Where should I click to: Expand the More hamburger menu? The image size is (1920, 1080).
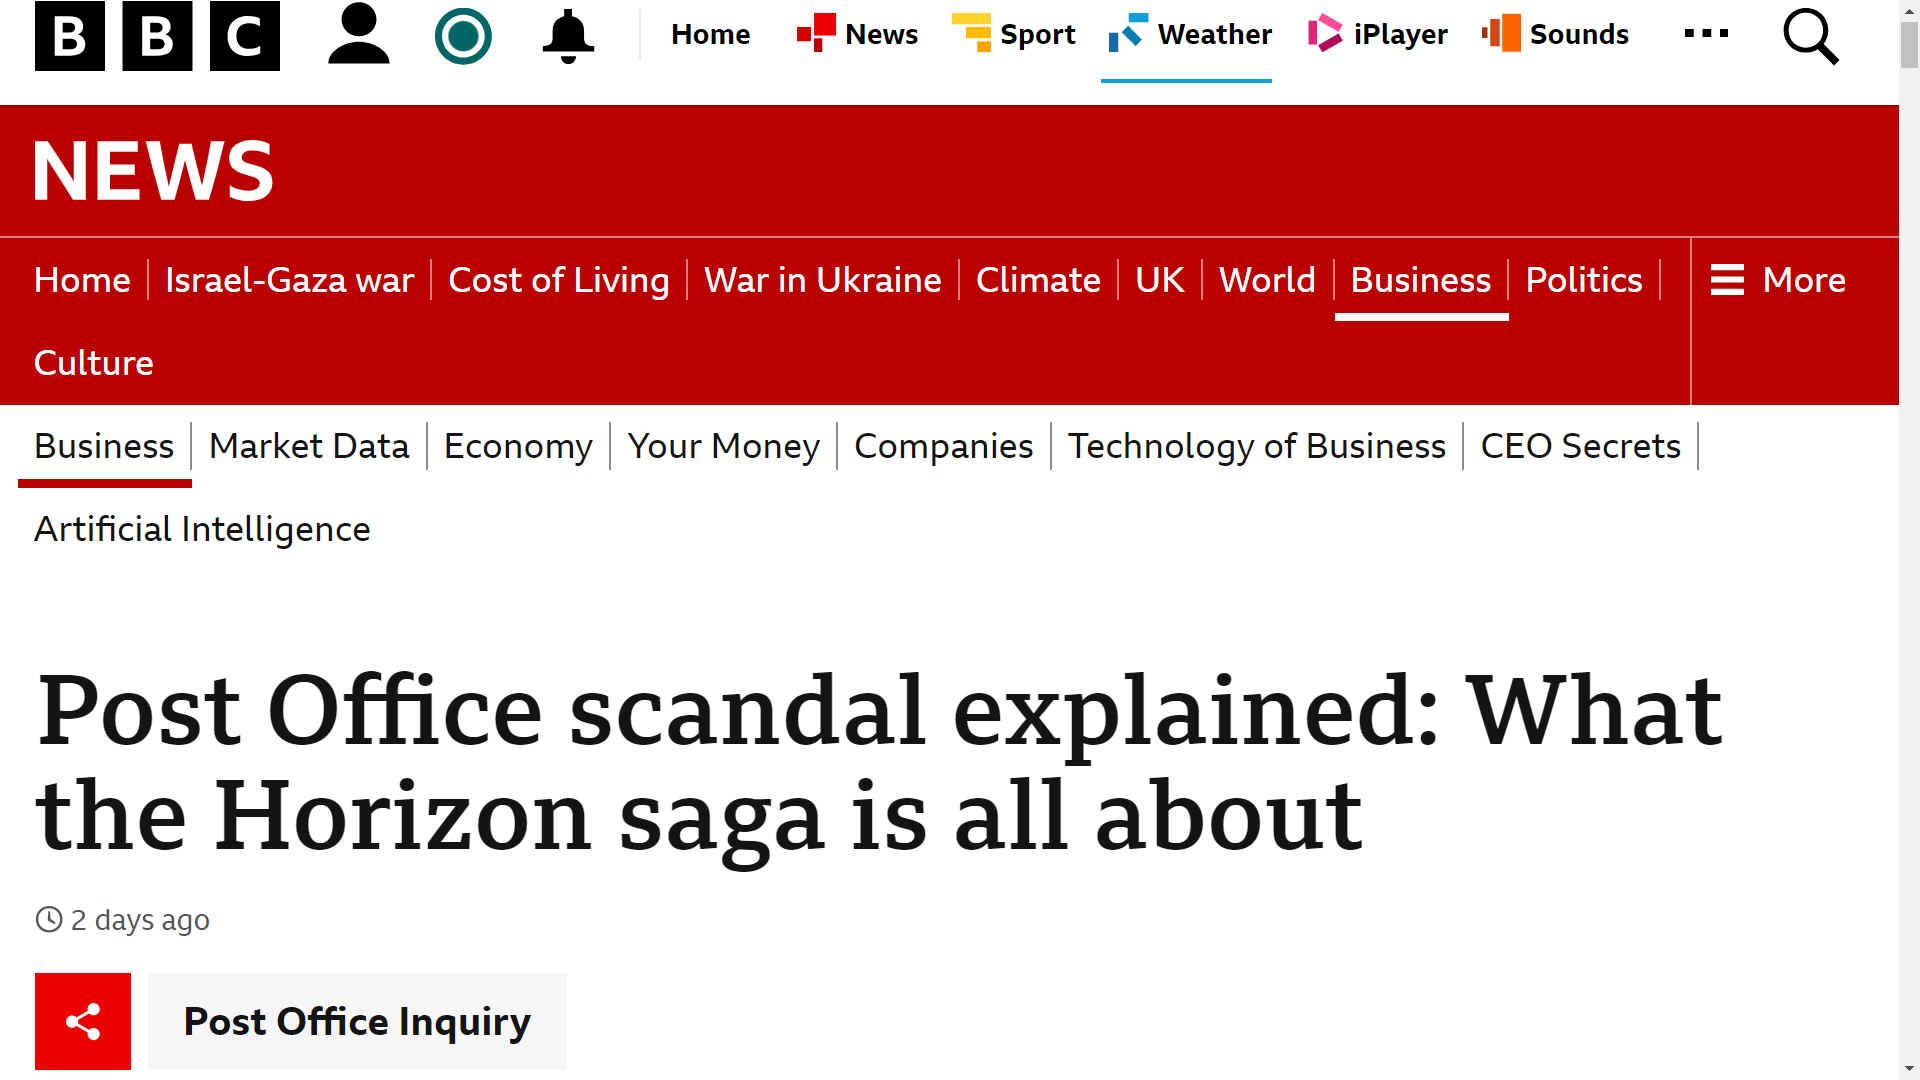pyautogui.click(x=1778, y=280)
